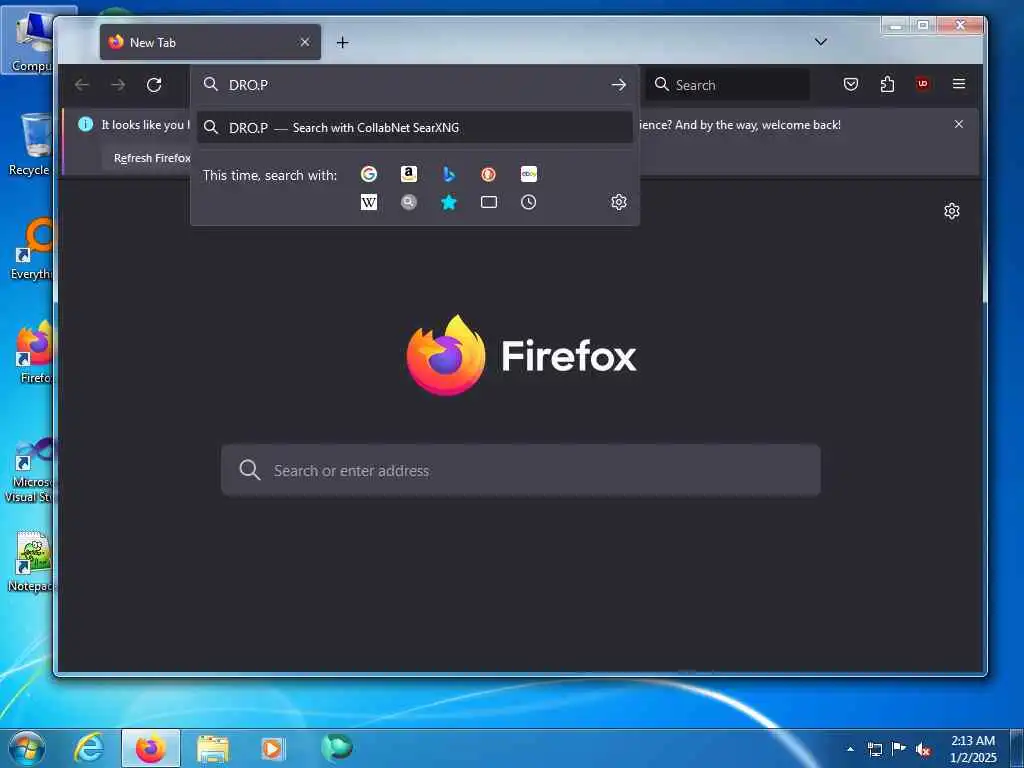The height and width of the screenshot is (768, 1024).
Task: Select the Notepad++ desktop shortcut
Action: tap(30, 562)
